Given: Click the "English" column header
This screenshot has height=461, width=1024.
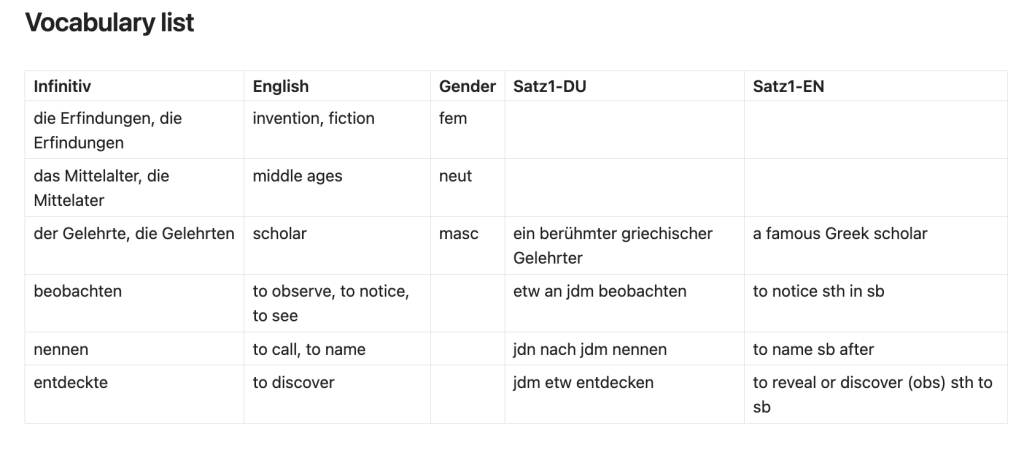Looking at the screenshot, I should [281, 87].
